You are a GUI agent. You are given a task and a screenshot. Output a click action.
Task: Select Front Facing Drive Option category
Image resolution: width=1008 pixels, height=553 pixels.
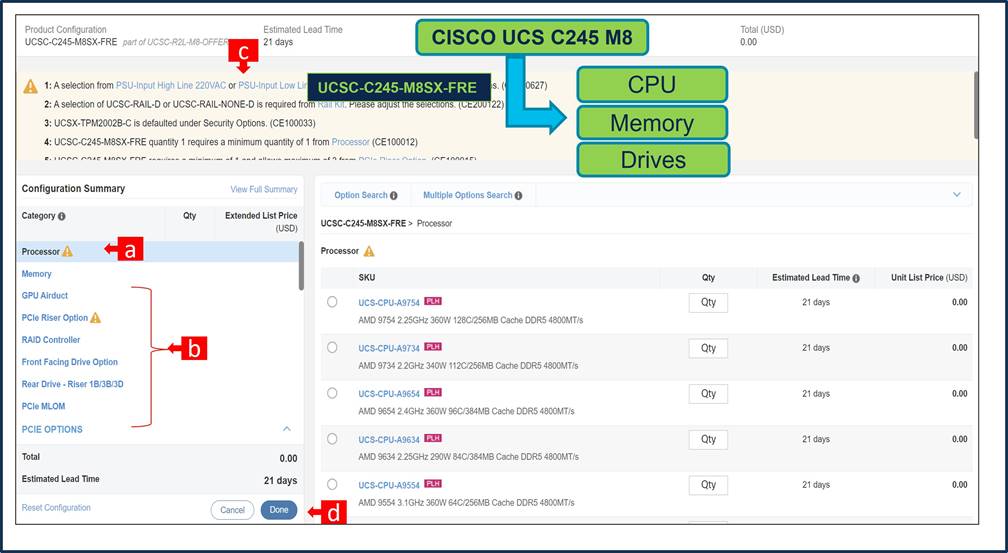[x=70, y=362]
